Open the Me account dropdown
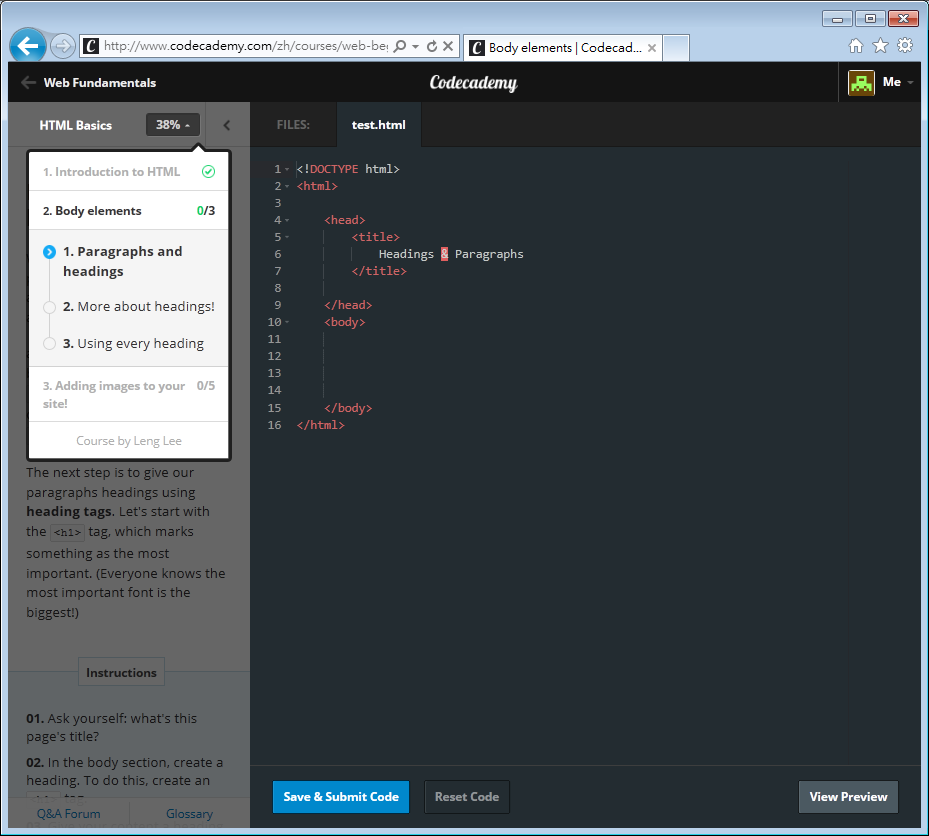The image size is (929, 836). point(897,82)
